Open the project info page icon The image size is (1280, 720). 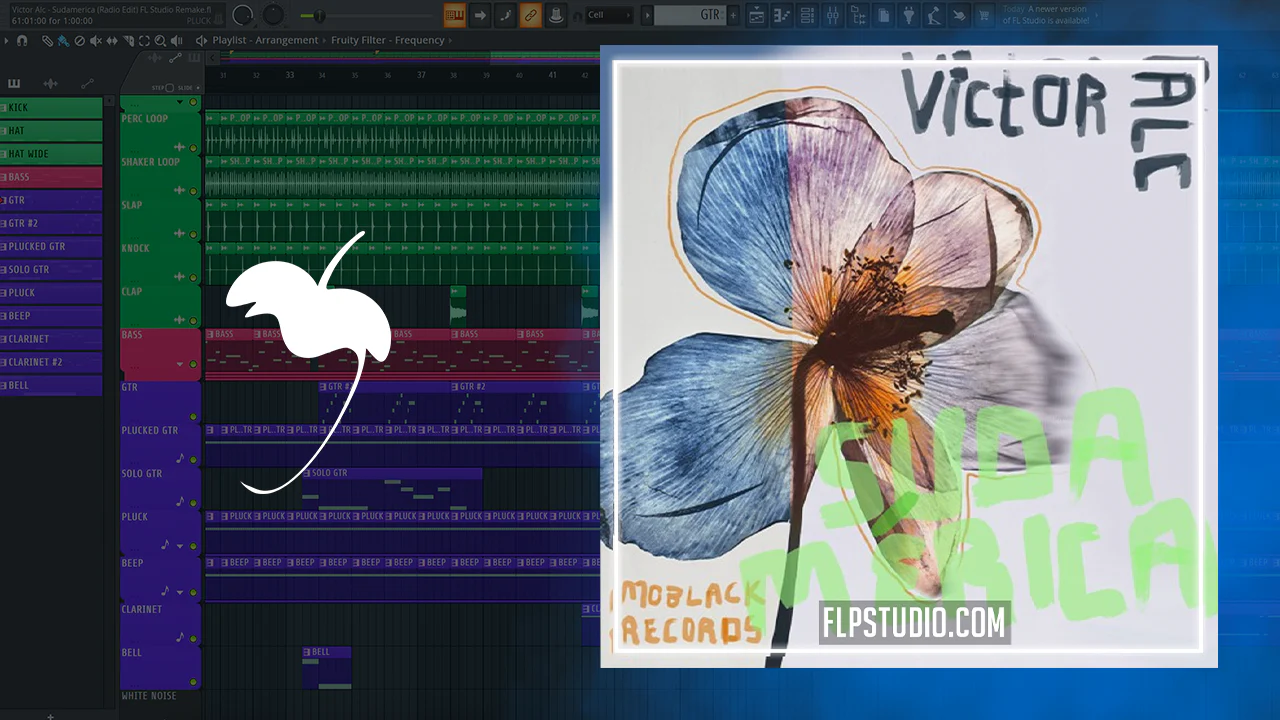(884, 15)
